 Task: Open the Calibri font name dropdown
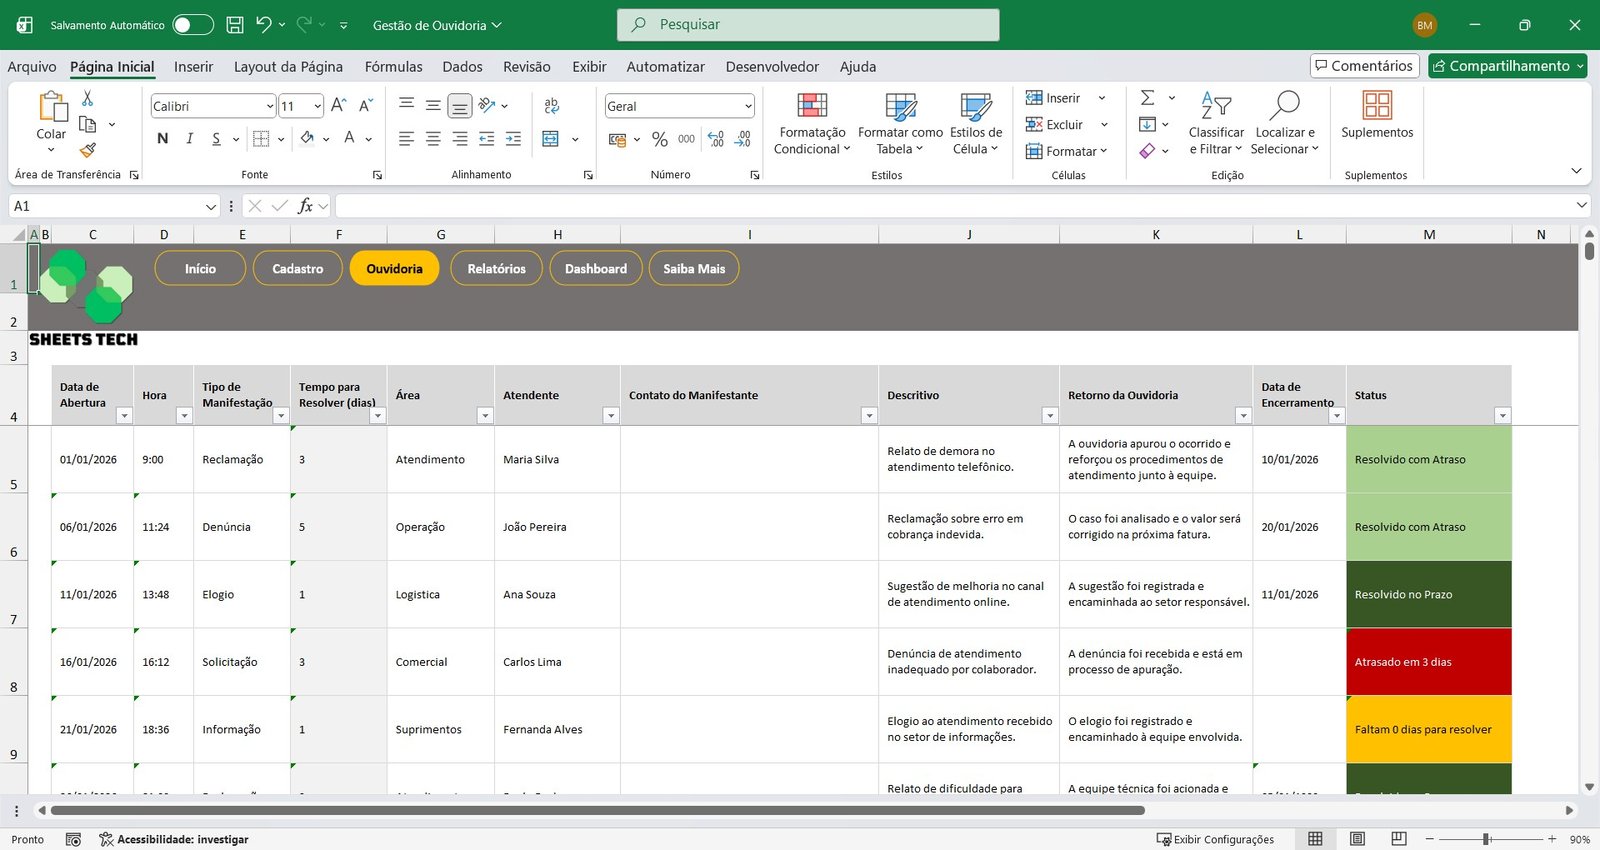click(x=270, y=106)
